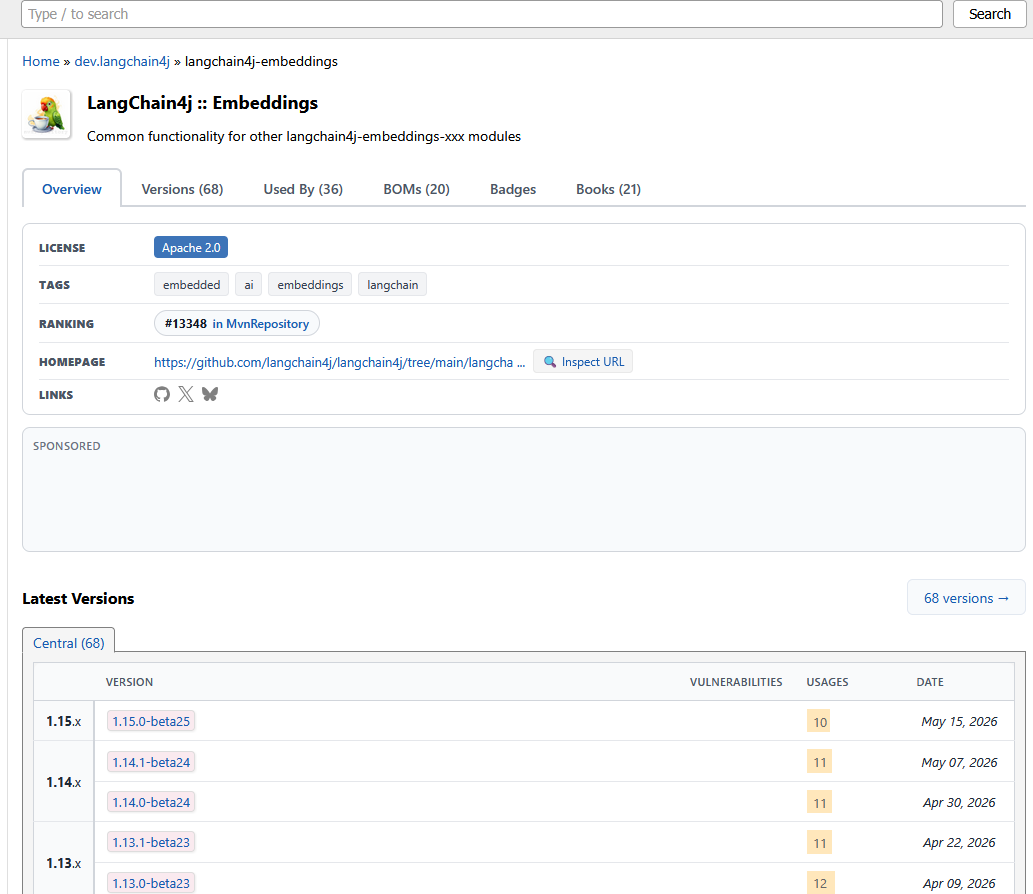Open dev.langchain4j breadcrumb link

[x=122, y=61]
